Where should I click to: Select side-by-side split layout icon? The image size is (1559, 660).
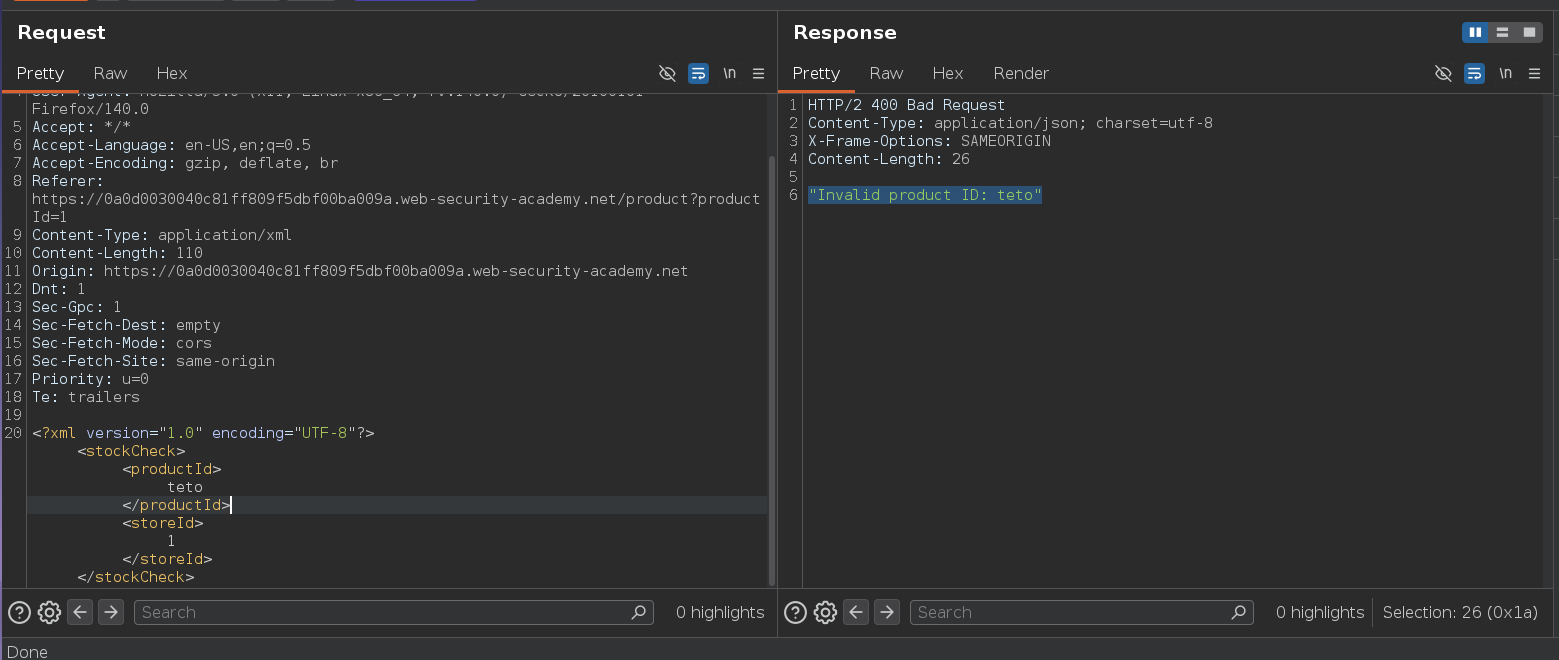[1475, 33]
